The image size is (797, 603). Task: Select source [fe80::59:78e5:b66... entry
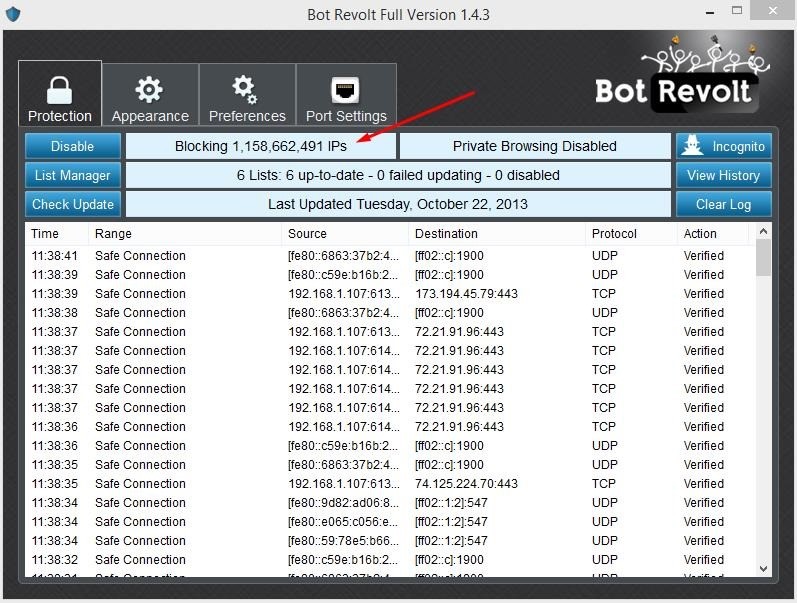(x=343, y=540)
